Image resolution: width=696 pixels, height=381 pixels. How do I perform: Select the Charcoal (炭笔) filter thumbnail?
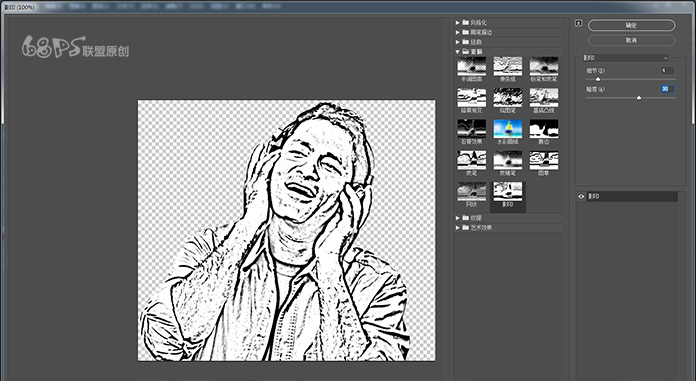click(x=471, y=160)
